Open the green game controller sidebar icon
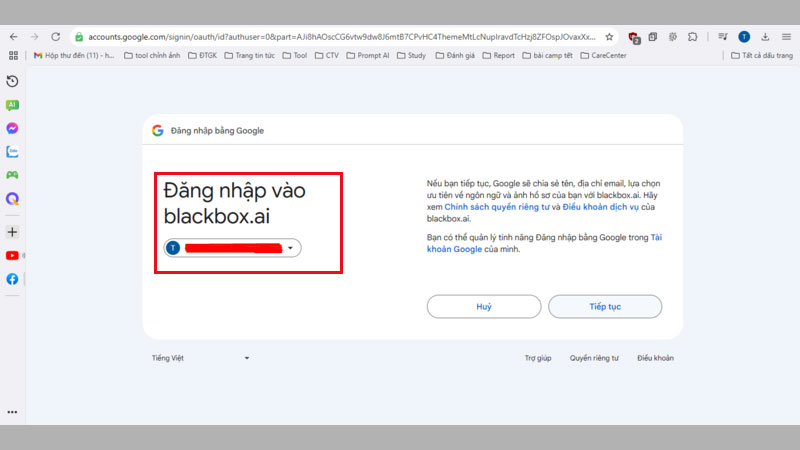 click(x=12, y=175)
